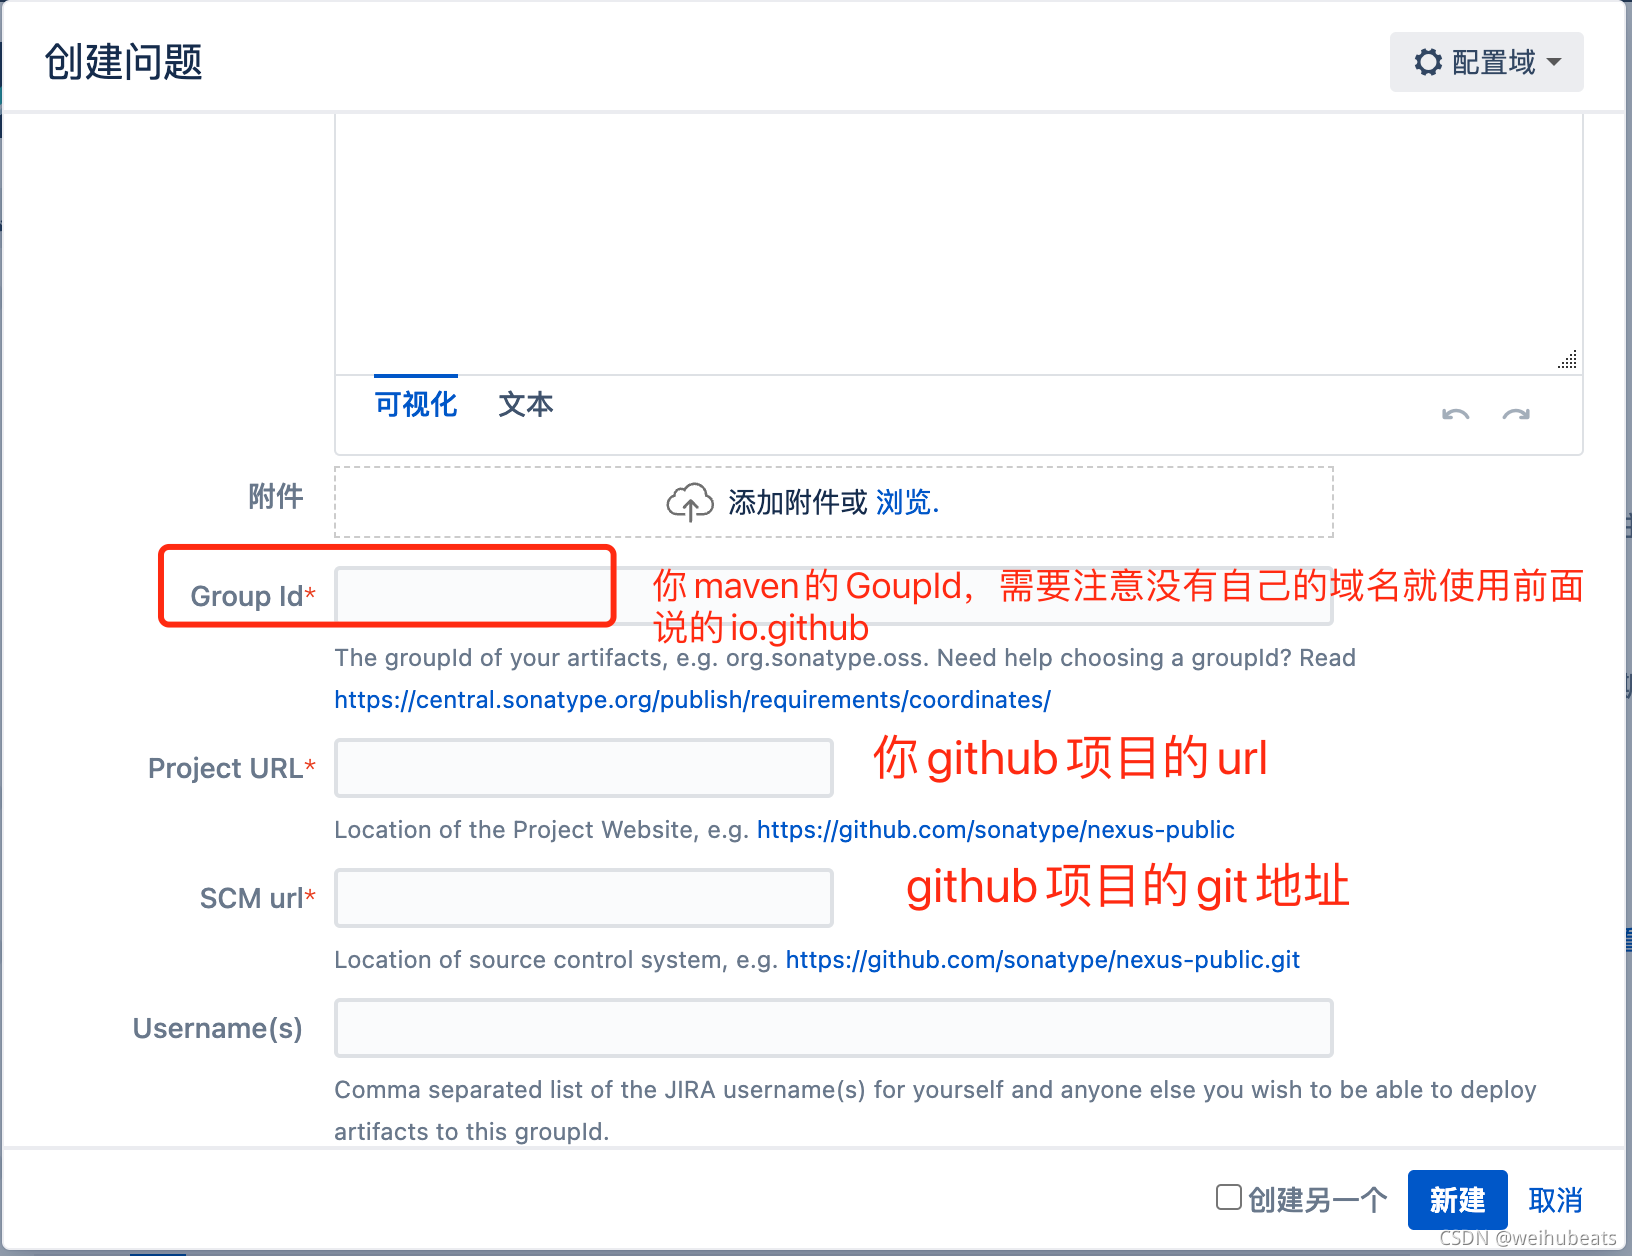Click inside the description text area
The height and width of the screenshot is (1256, 1632).
pyautogui.click(x=958, y=243)
